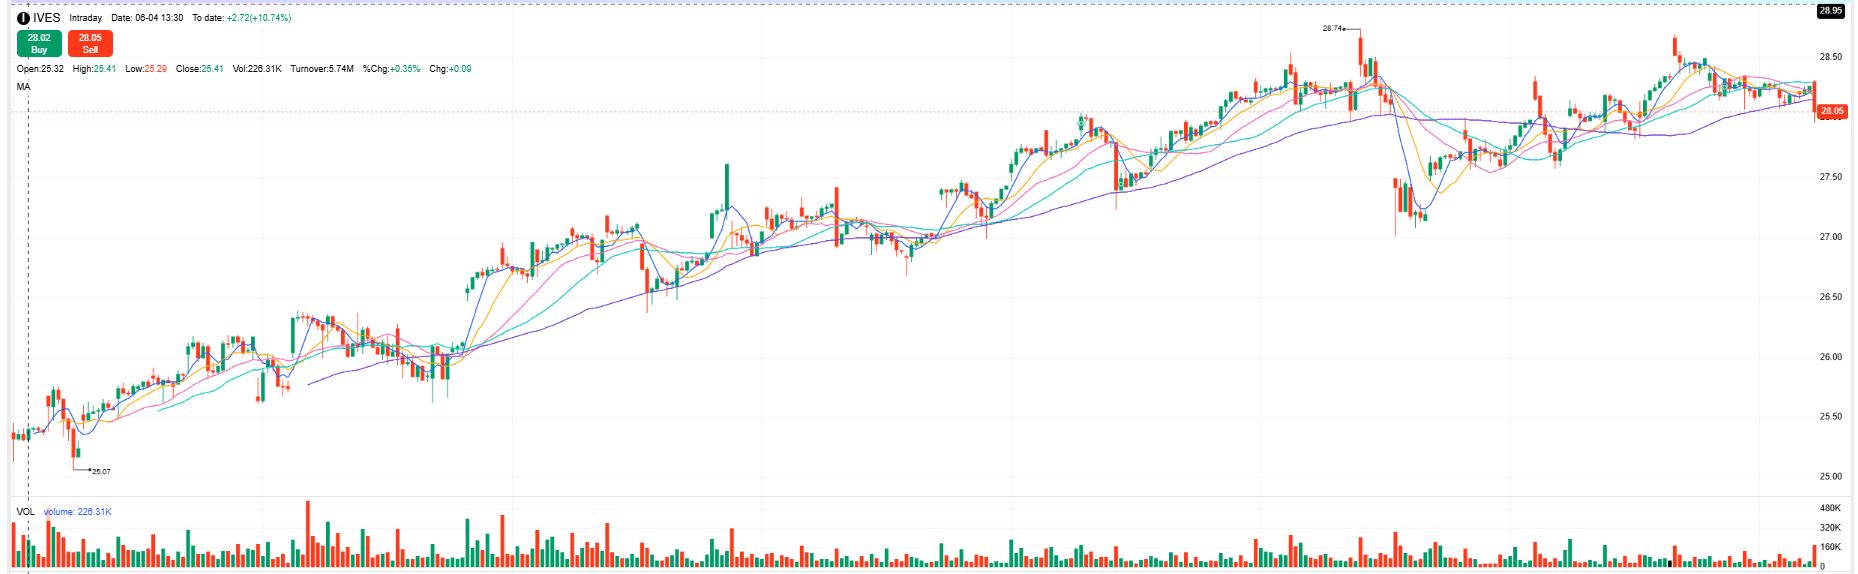Click the red 28.05 current price tag
Viewport: 1858px width, 574px height.
click(x=1831, y=111)
